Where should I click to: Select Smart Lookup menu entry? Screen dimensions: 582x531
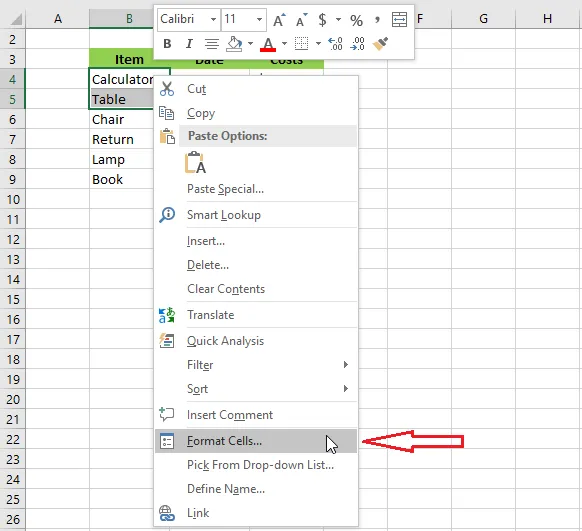point(256,215)
